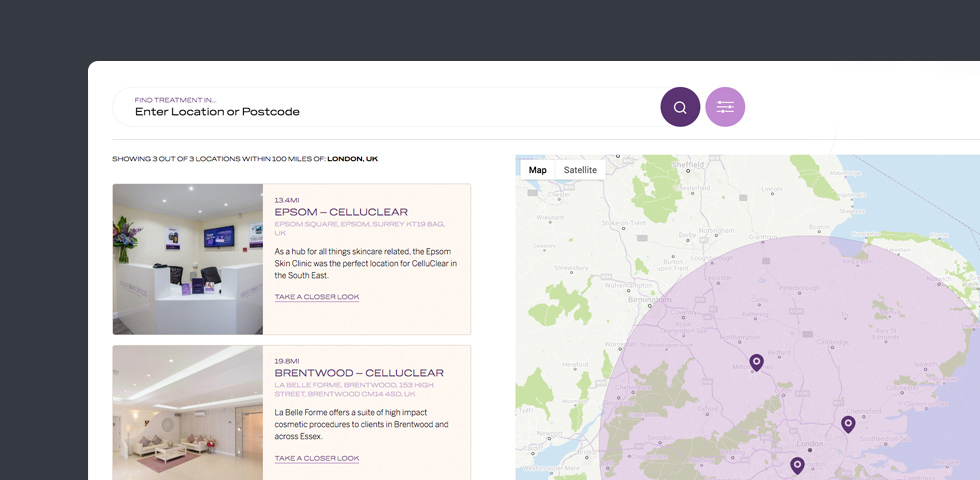Open the Brentwood La Belle Forme photo
Screen dimensions: 980x480
[188, 412]
